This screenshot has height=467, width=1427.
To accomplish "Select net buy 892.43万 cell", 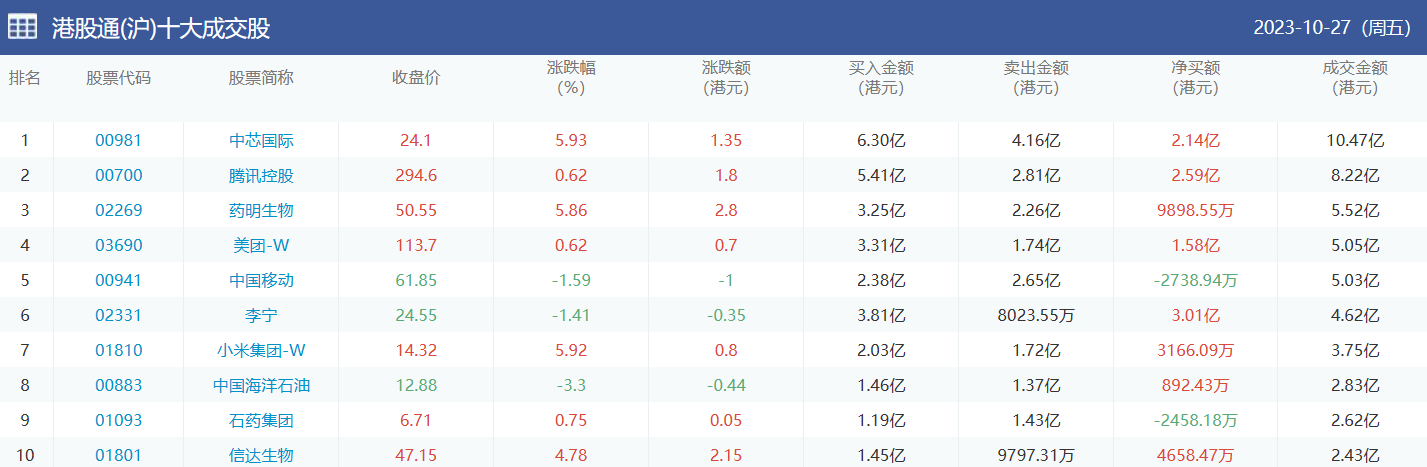I will pos(1196,386).
